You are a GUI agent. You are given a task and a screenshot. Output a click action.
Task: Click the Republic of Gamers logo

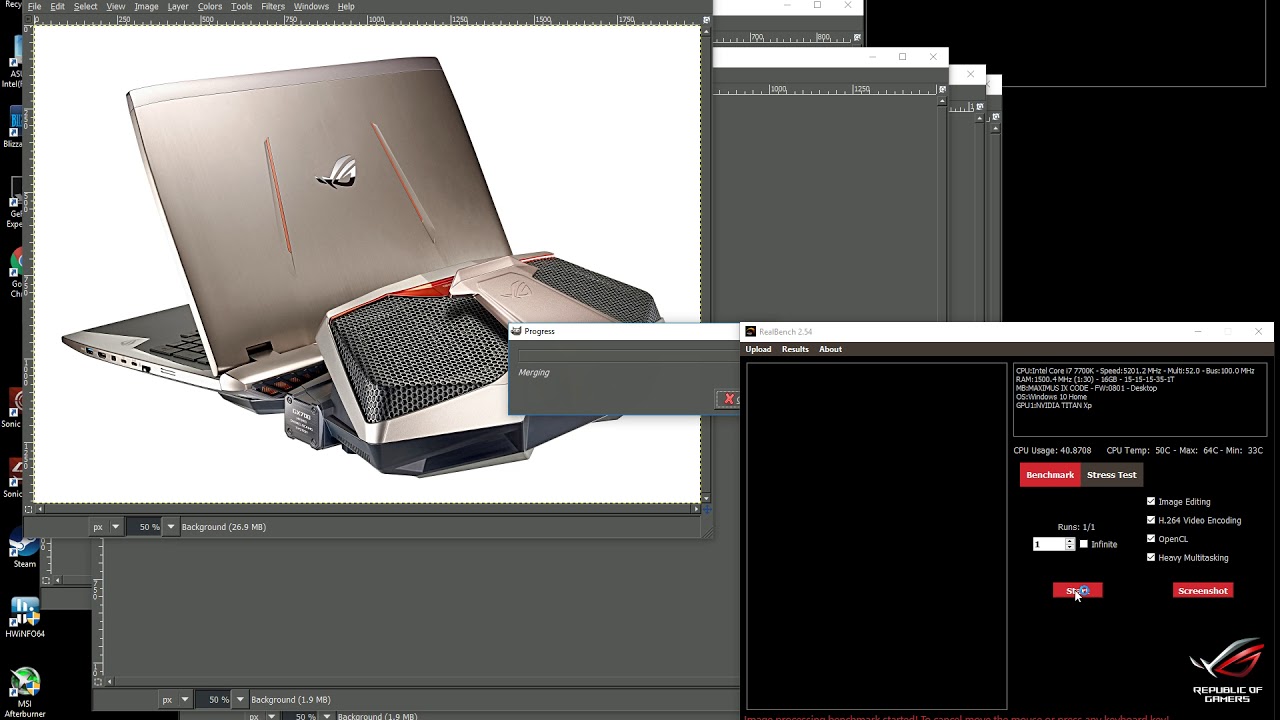coord(1227,670)
